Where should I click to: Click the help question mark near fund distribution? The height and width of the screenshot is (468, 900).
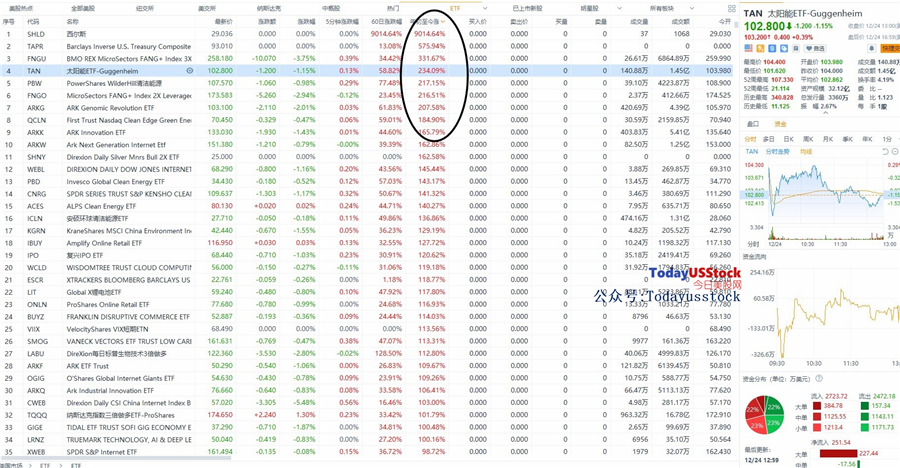tap(819, 378)
